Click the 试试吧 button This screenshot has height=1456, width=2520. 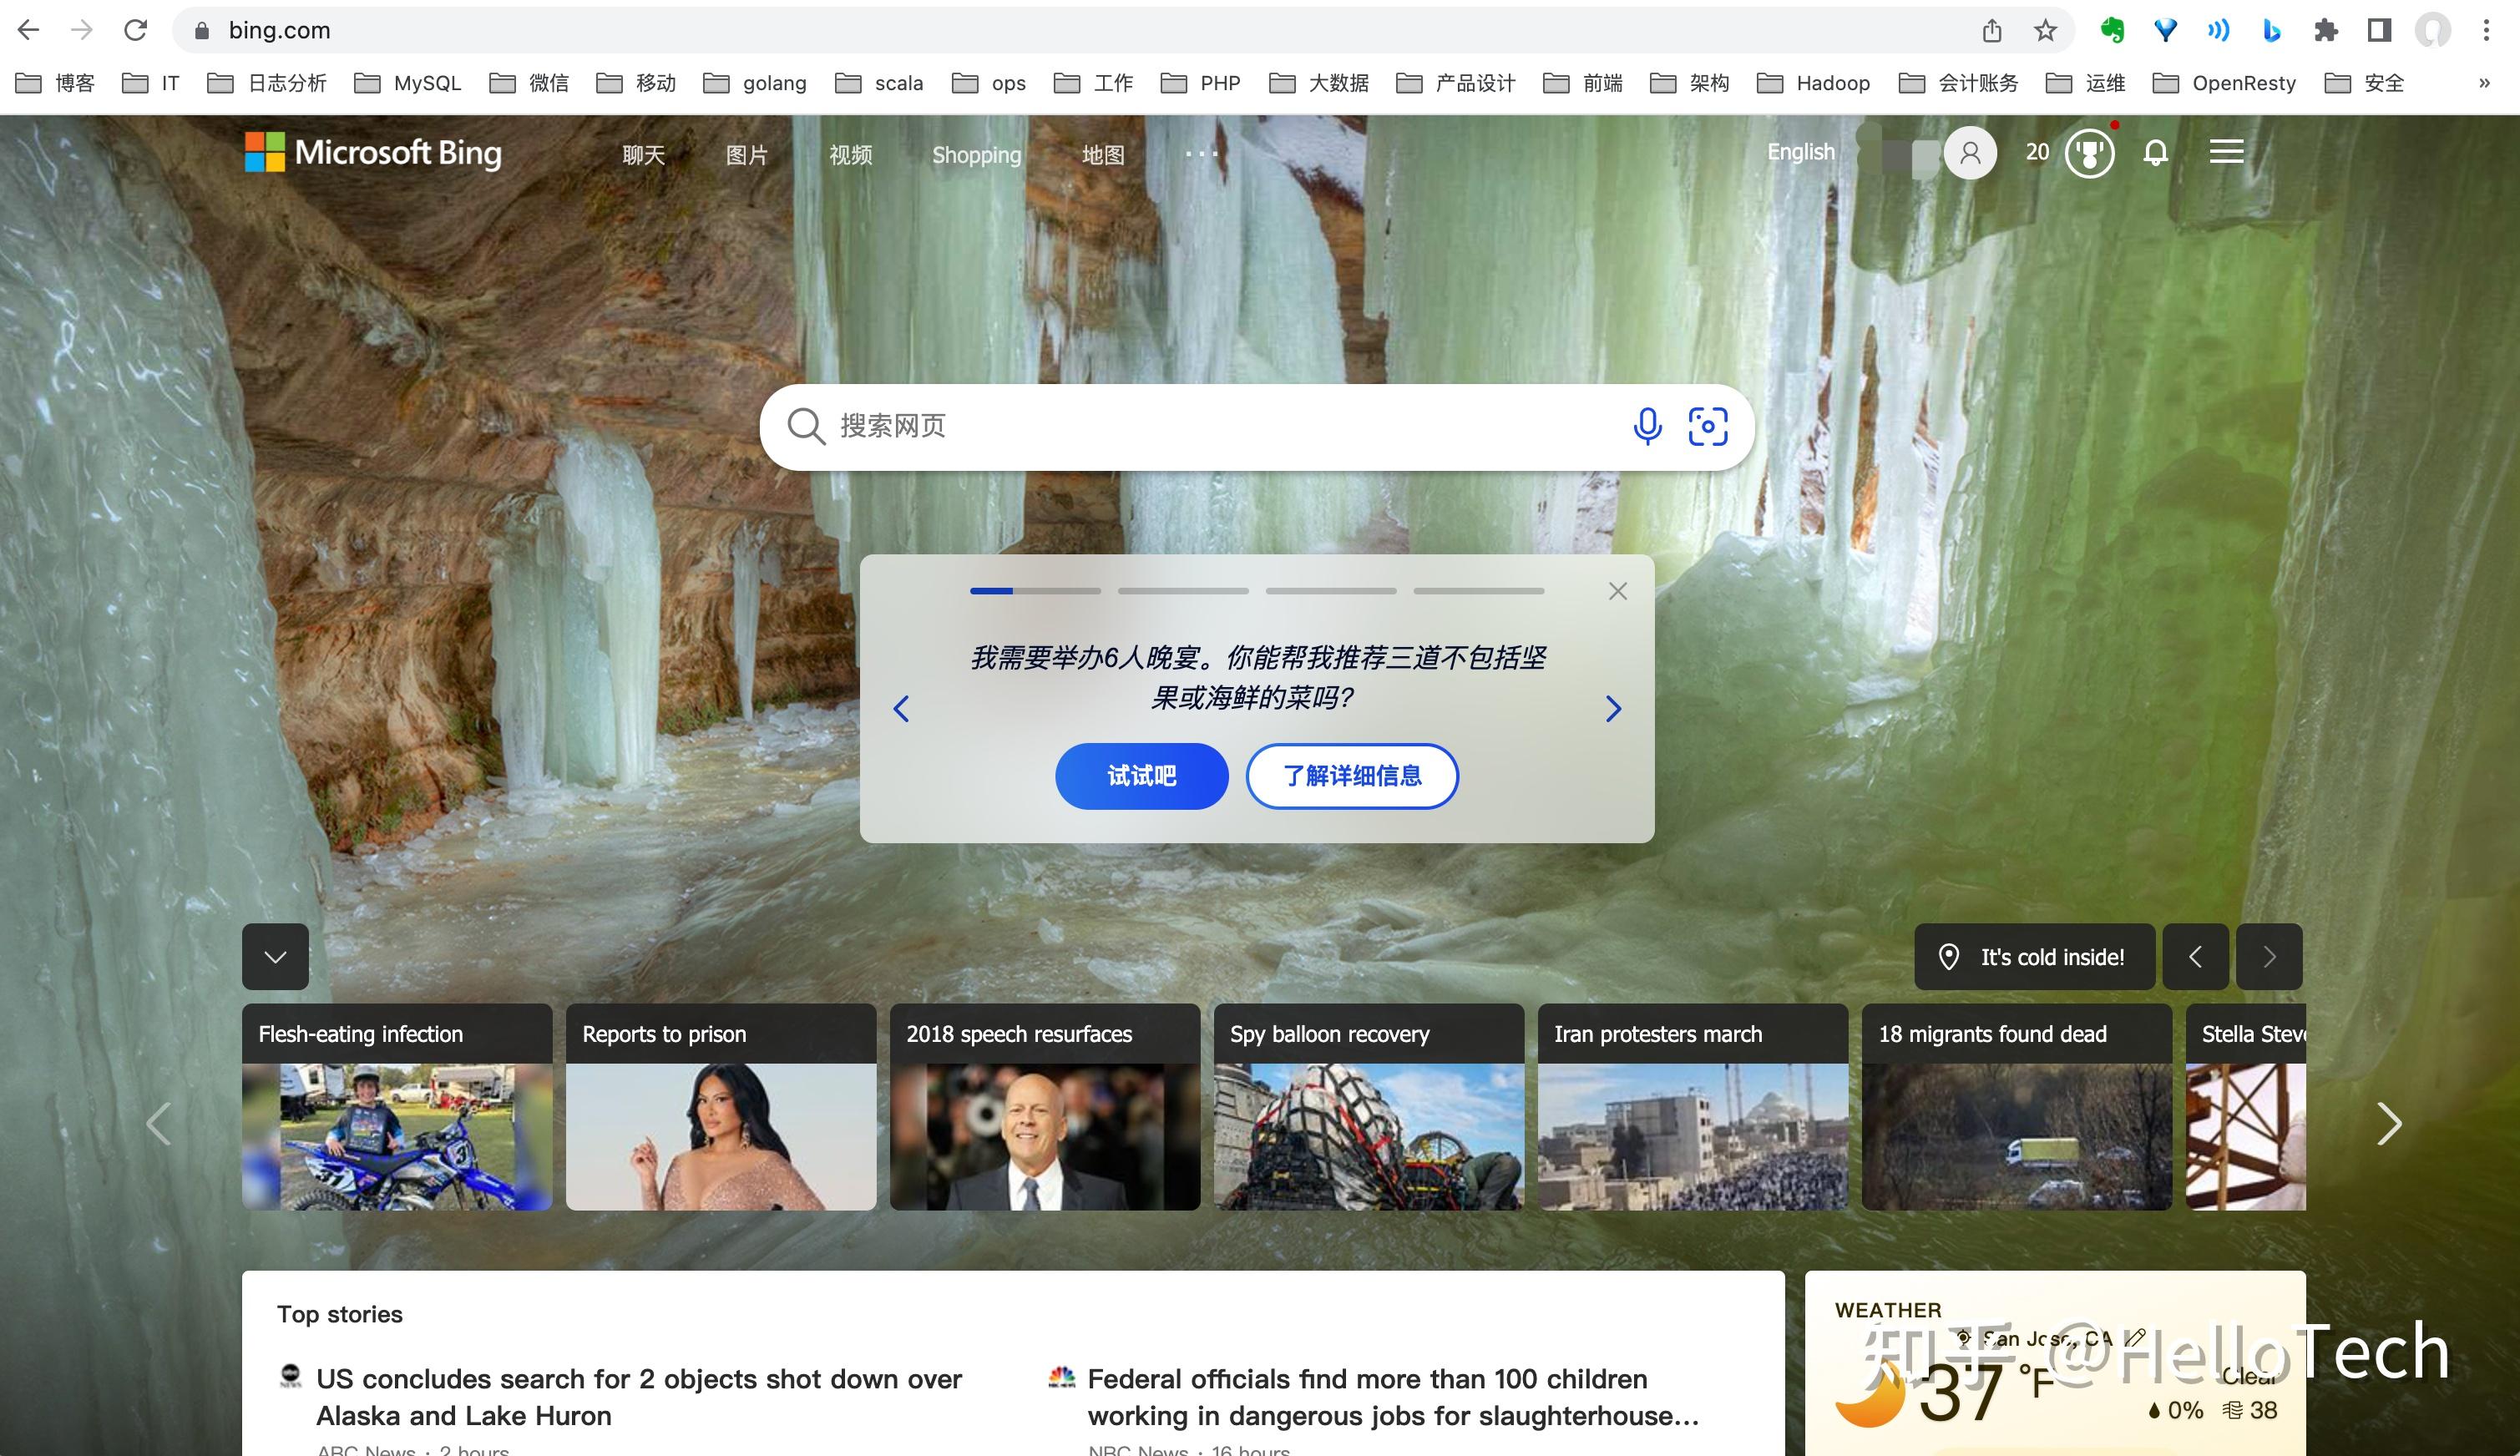point(1141,775)
